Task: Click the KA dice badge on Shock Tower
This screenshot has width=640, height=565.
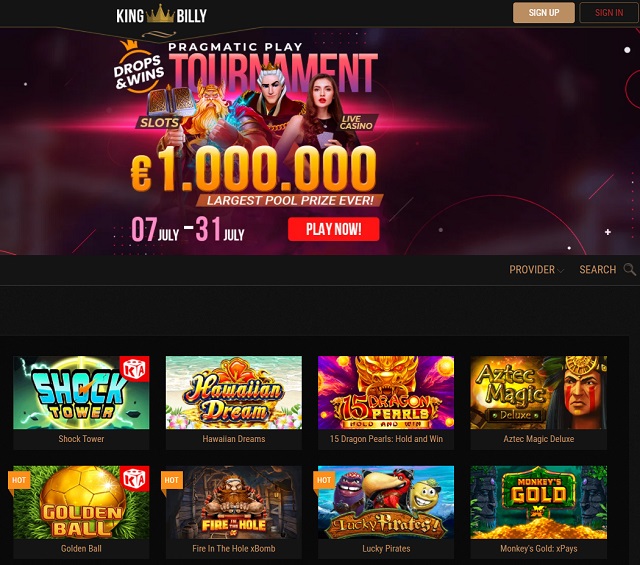Action: [x=134, y=369]
